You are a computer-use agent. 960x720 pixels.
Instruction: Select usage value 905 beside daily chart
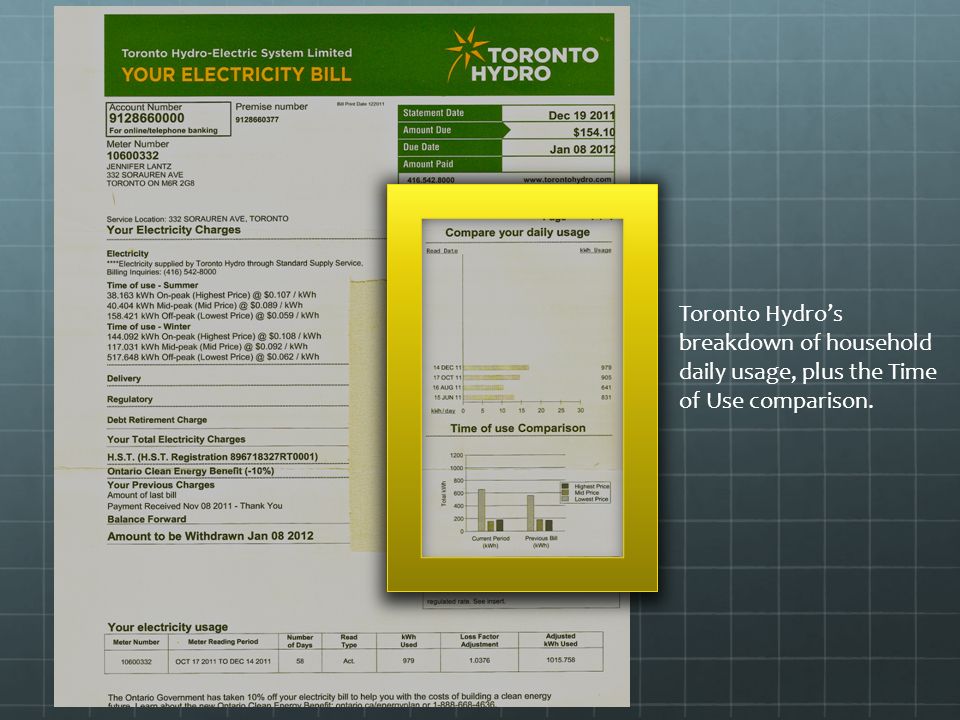606,378
